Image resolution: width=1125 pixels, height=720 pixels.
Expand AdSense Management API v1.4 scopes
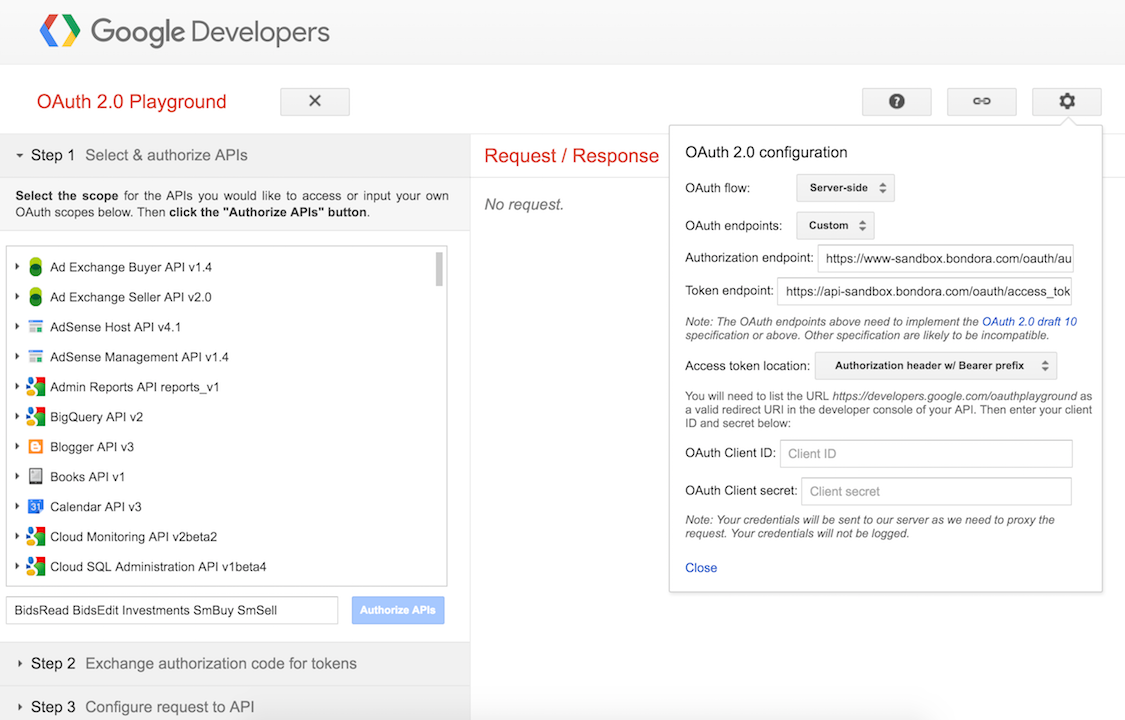click(17, 356)
